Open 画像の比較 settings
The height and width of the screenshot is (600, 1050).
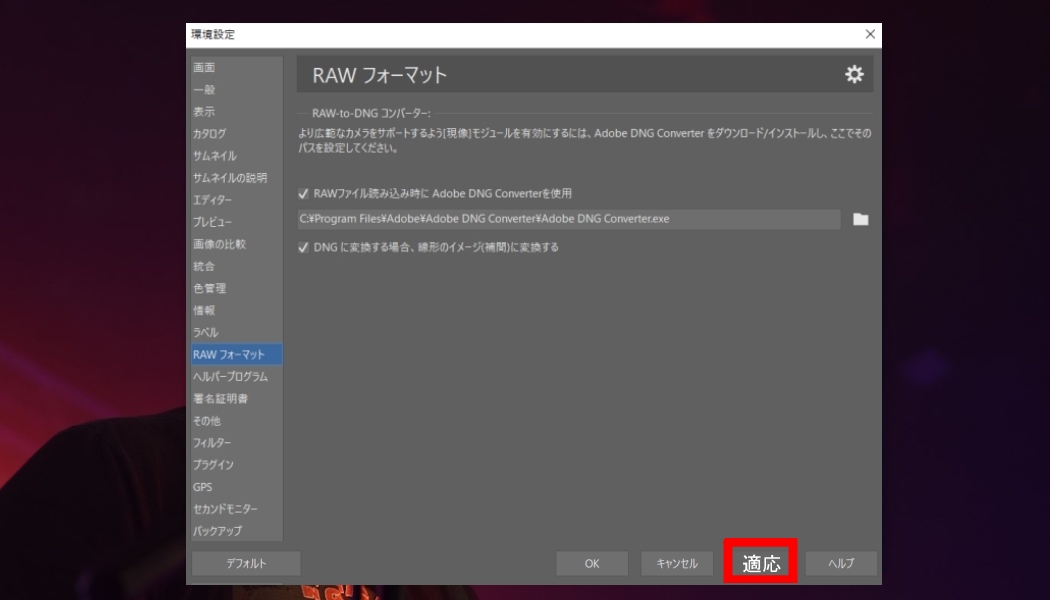(x=236, y=244)
